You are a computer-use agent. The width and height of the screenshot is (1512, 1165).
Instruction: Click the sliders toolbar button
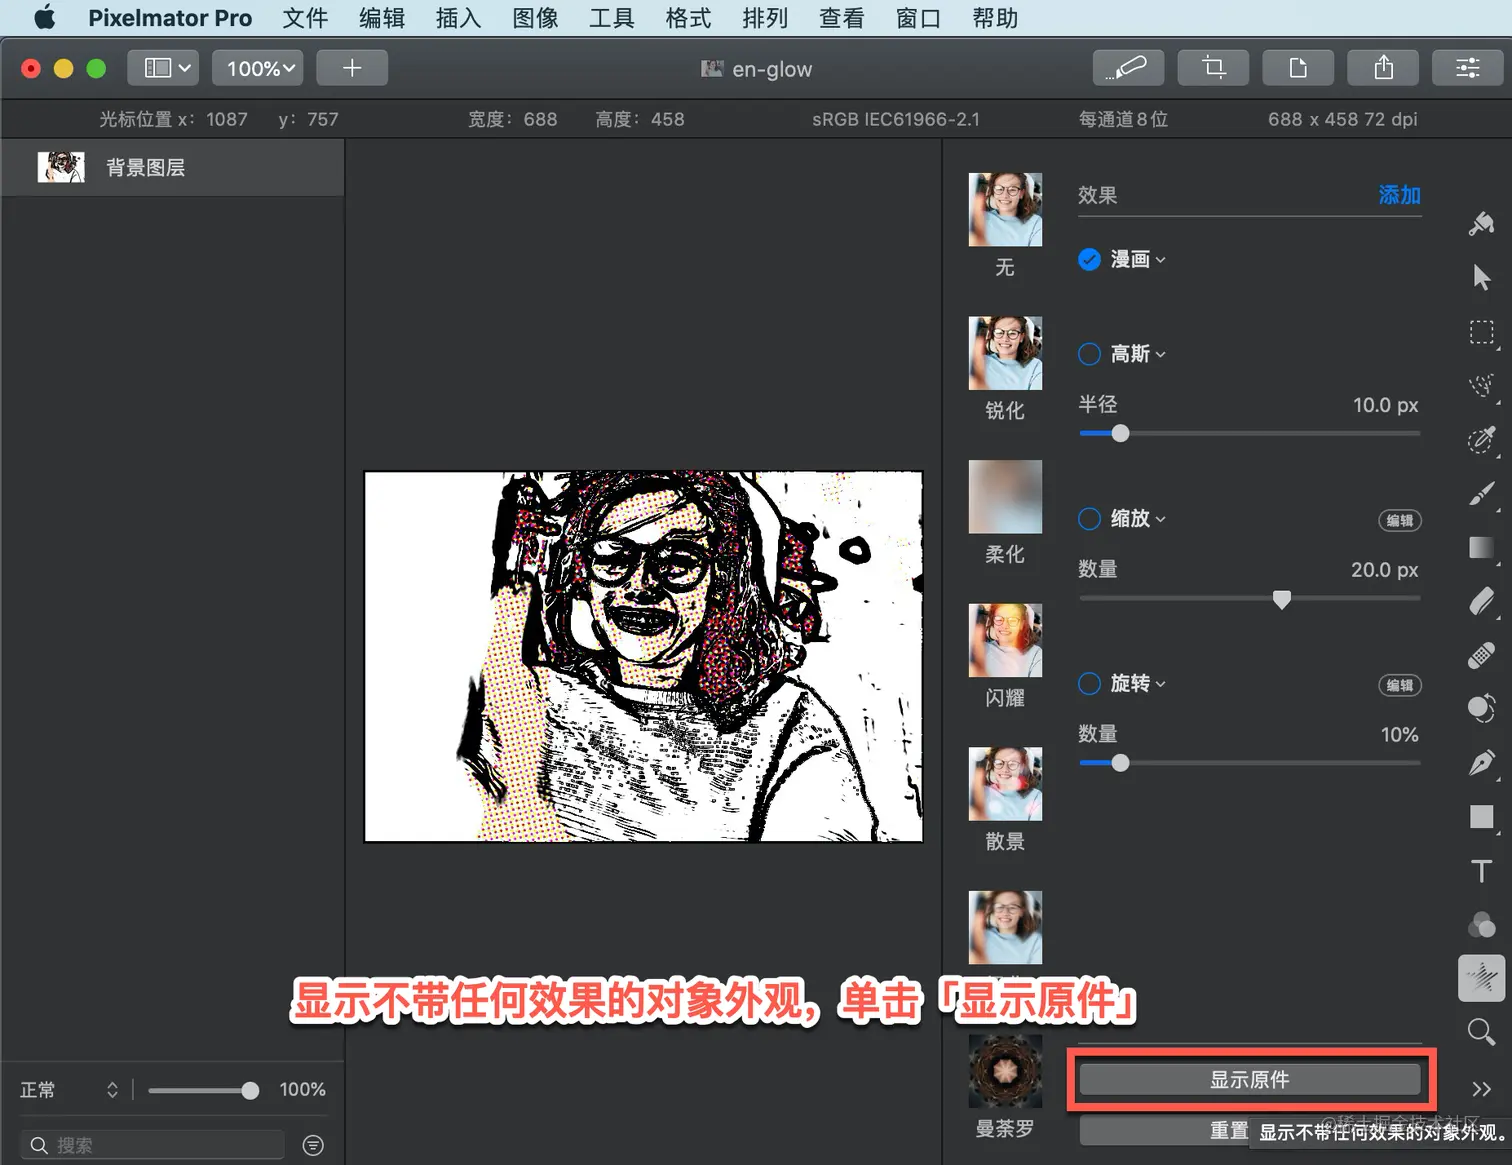tap(1468, 68)
